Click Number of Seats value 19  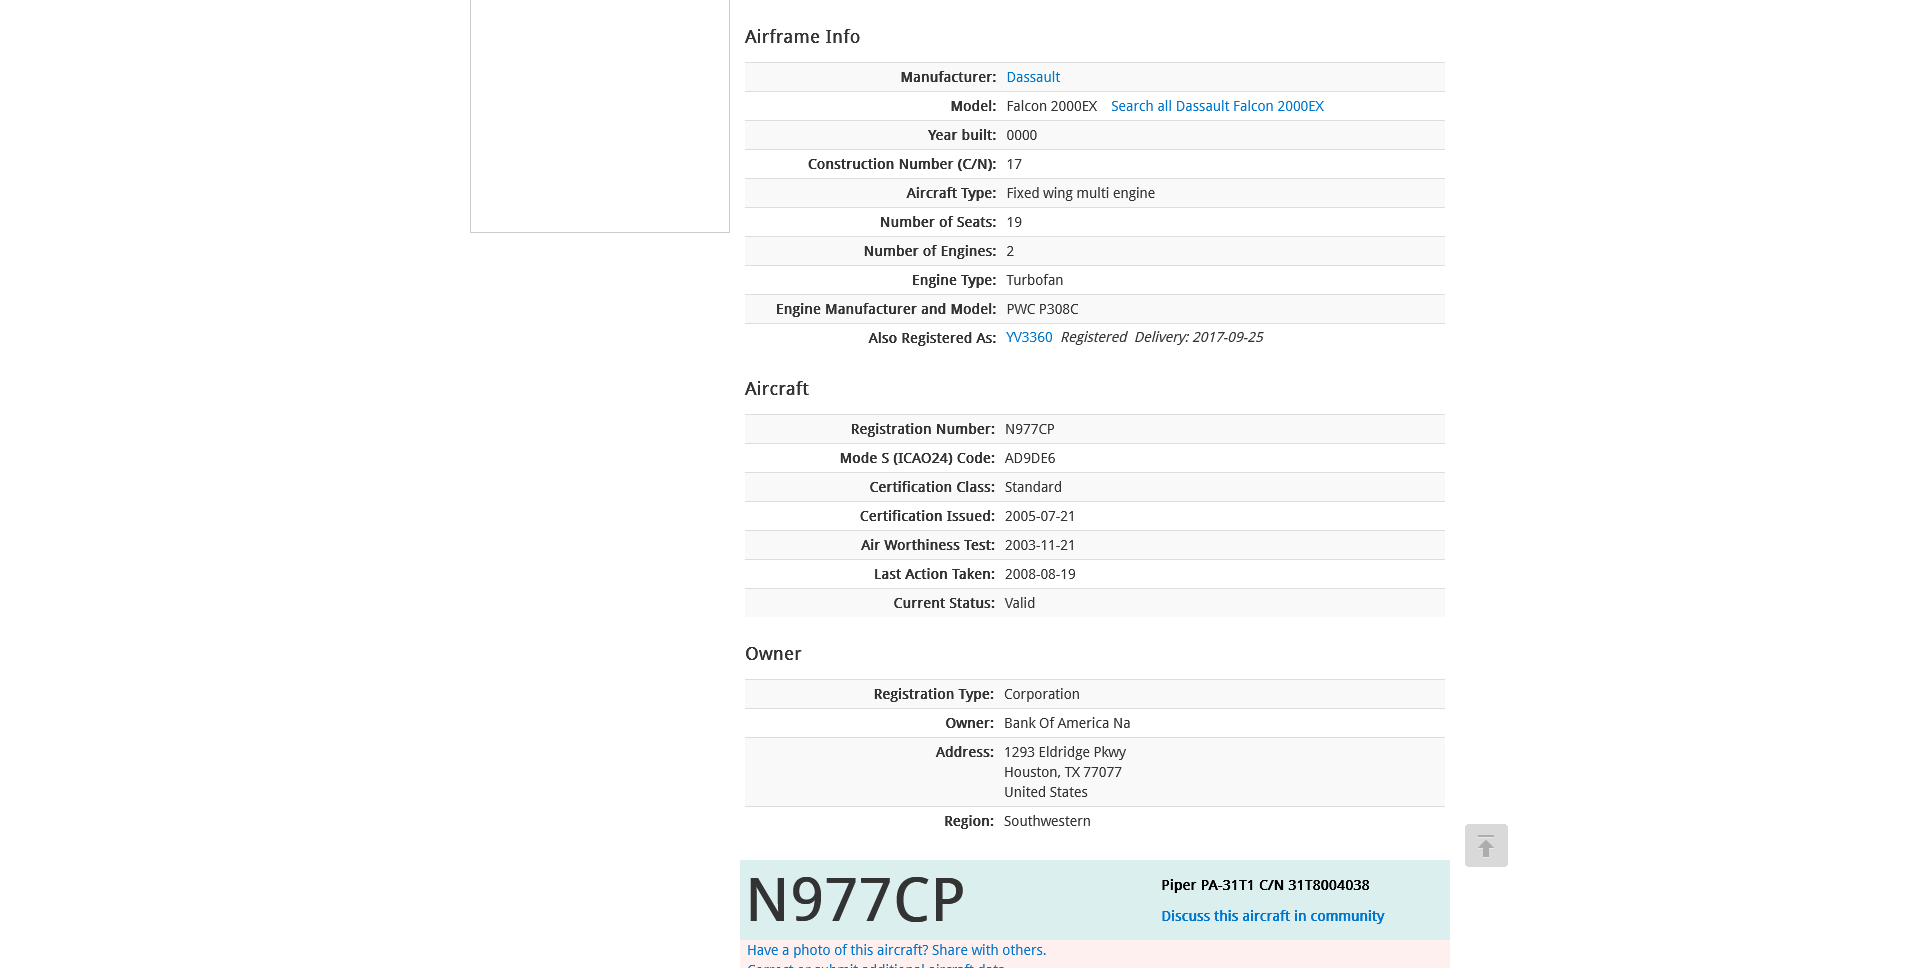pos(1014,222)
